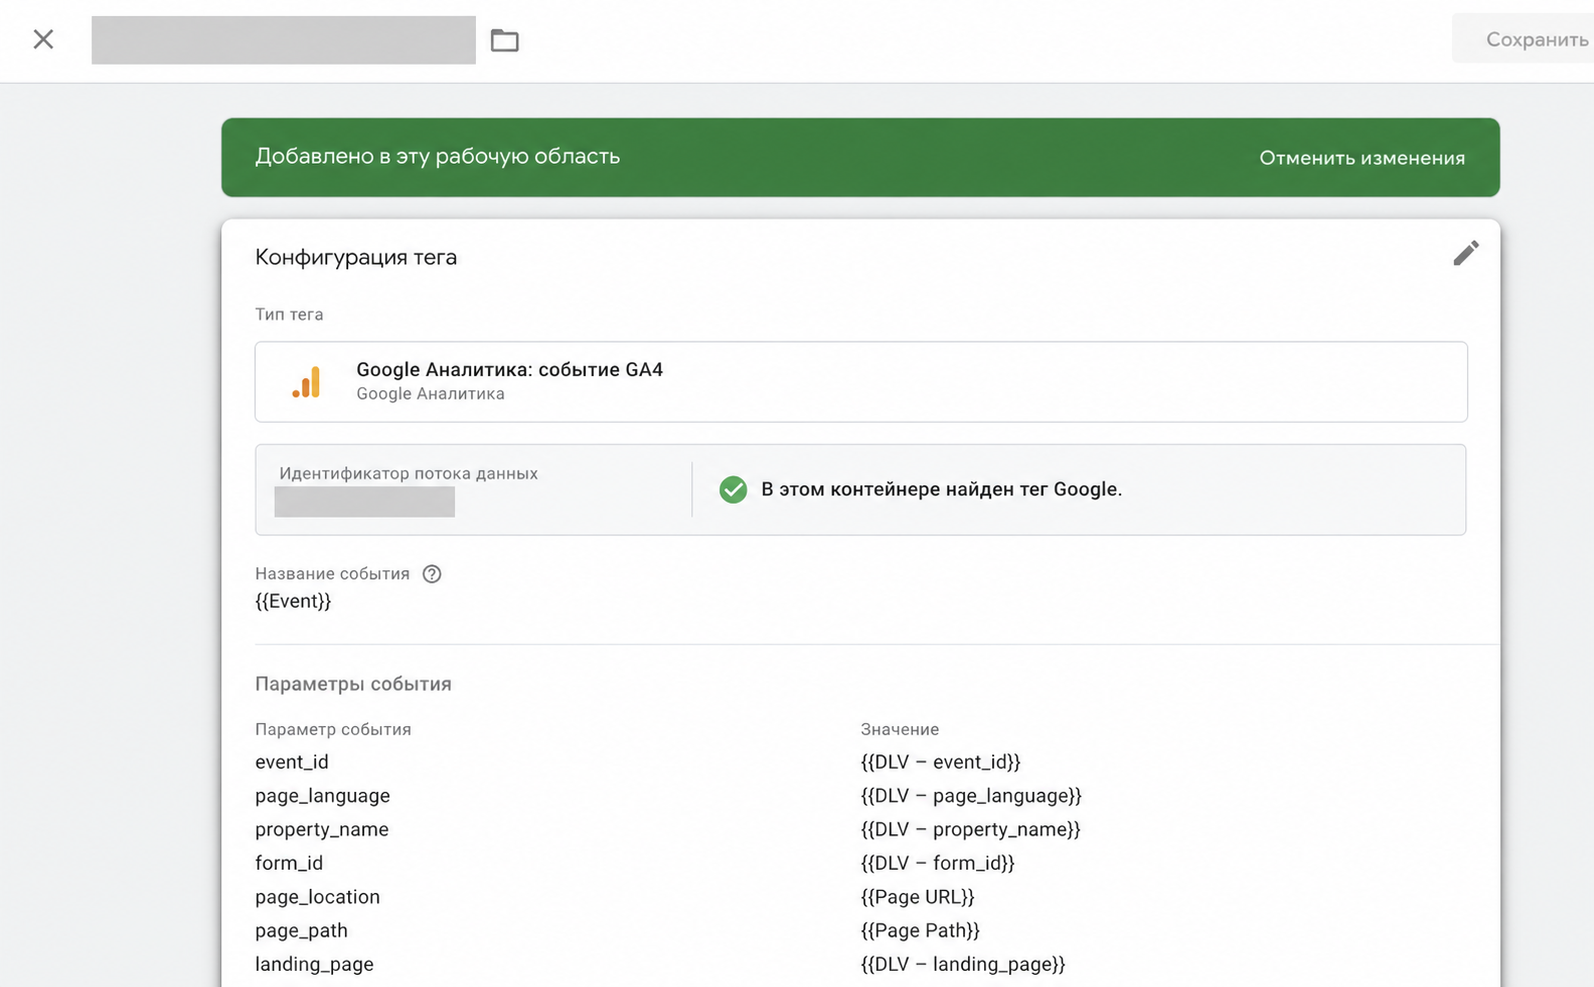Click the Конфигурация тега heading

coord(356,258)
